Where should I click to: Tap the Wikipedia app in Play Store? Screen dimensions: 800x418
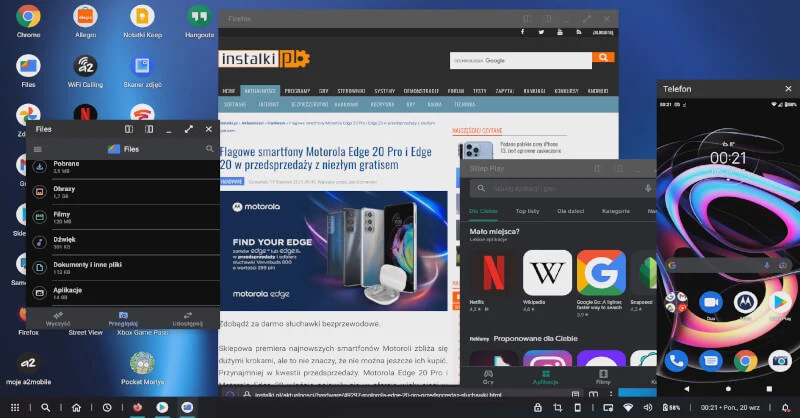pos(546,272)
